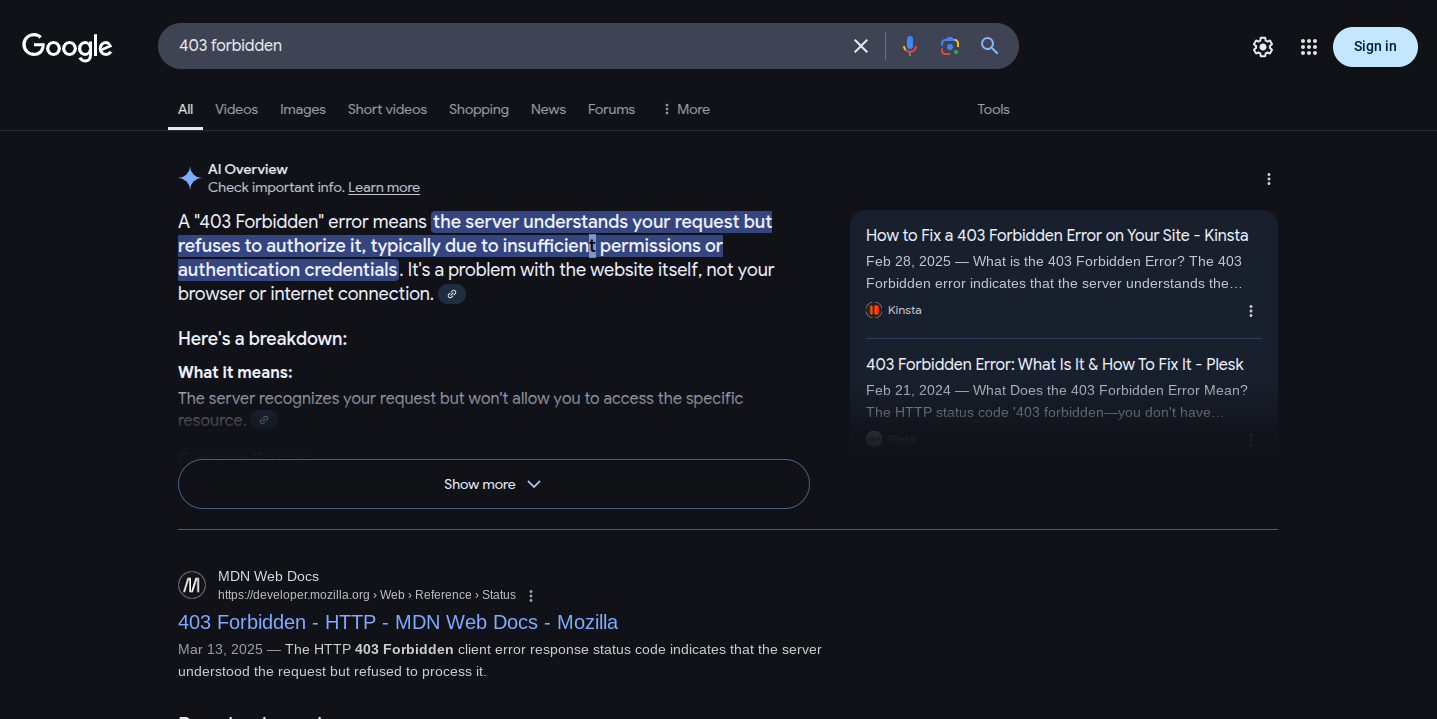Open AI Overview three-dot options
The image size is (1437, 719).
(1269, 179)
